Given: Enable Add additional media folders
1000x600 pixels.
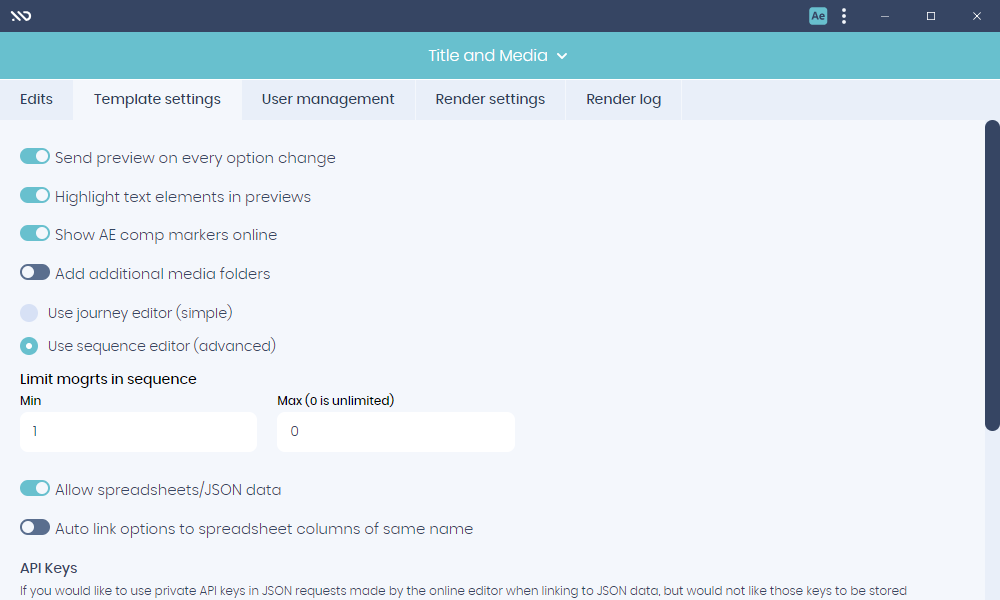Looking at the screenshot, I should tap(35, 273).
